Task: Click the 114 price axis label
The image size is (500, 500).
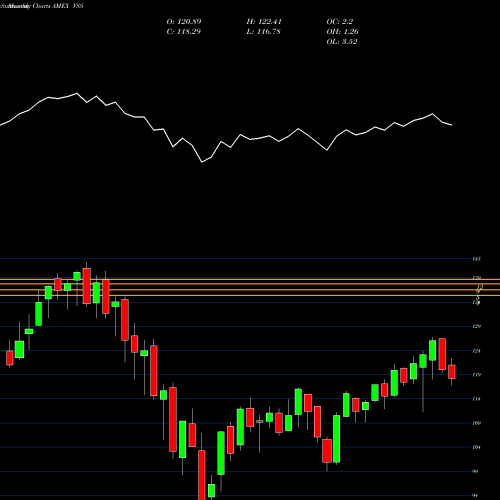Action: tap(477, 399)
